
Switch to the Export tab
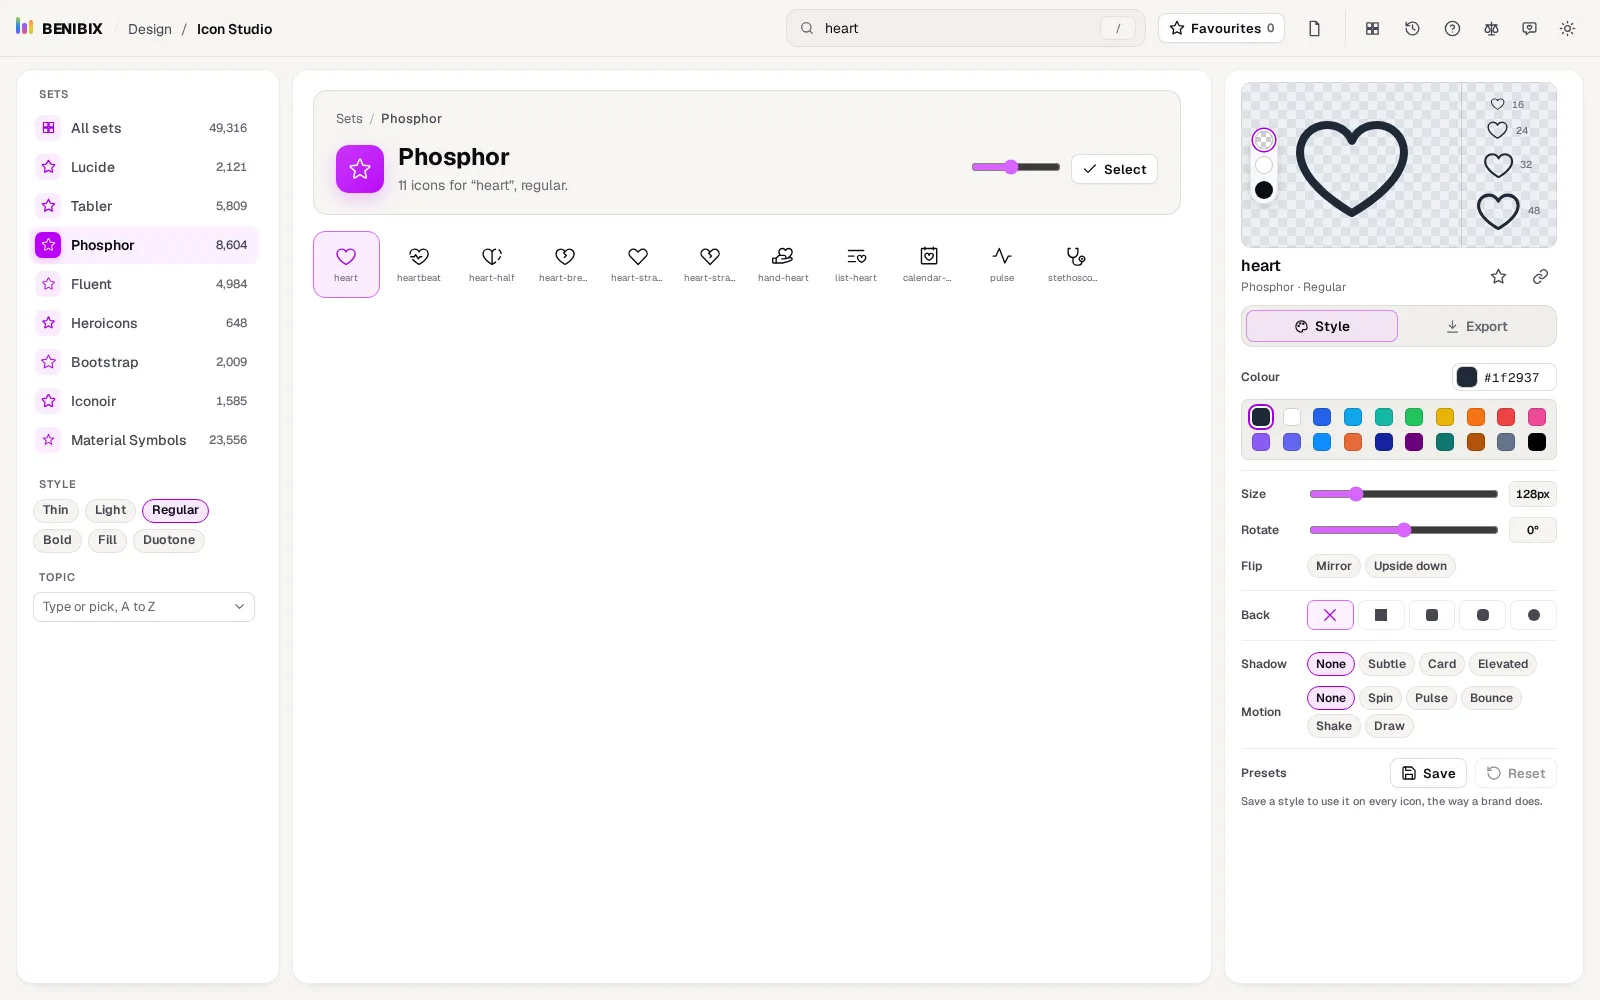(1476, 326)
